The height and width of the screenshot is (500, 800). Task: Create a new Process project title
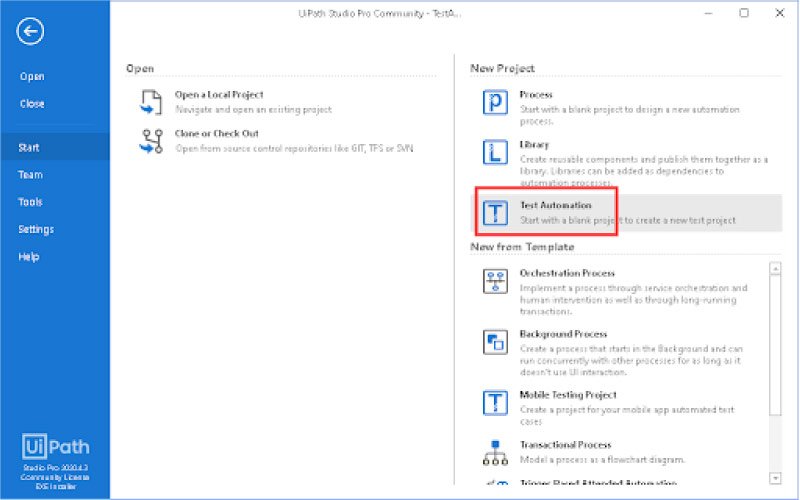[536, 94]
